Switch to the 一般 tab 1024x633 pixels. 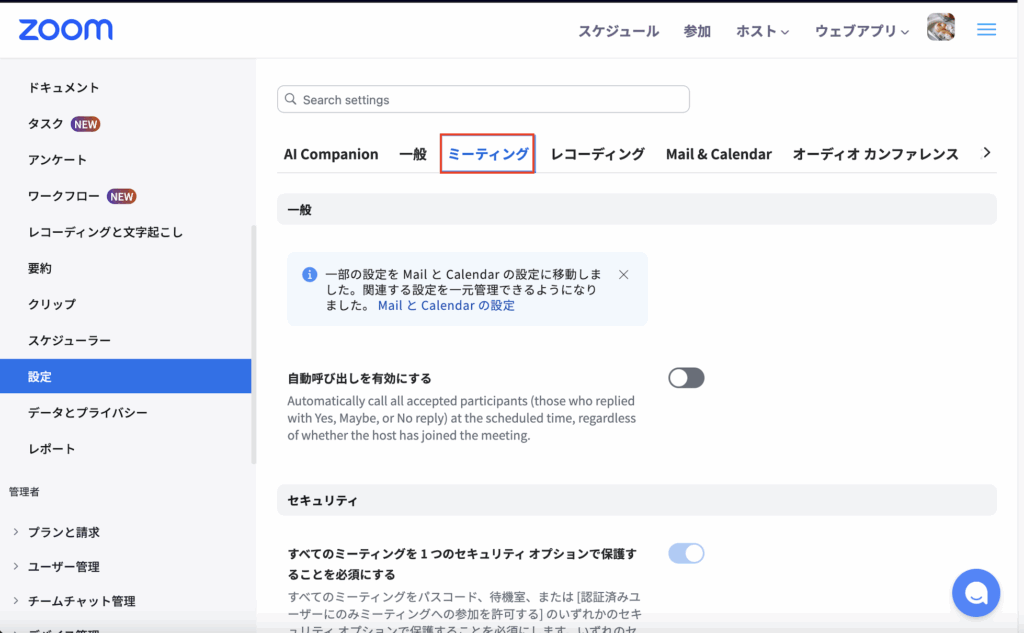(413, 154)
